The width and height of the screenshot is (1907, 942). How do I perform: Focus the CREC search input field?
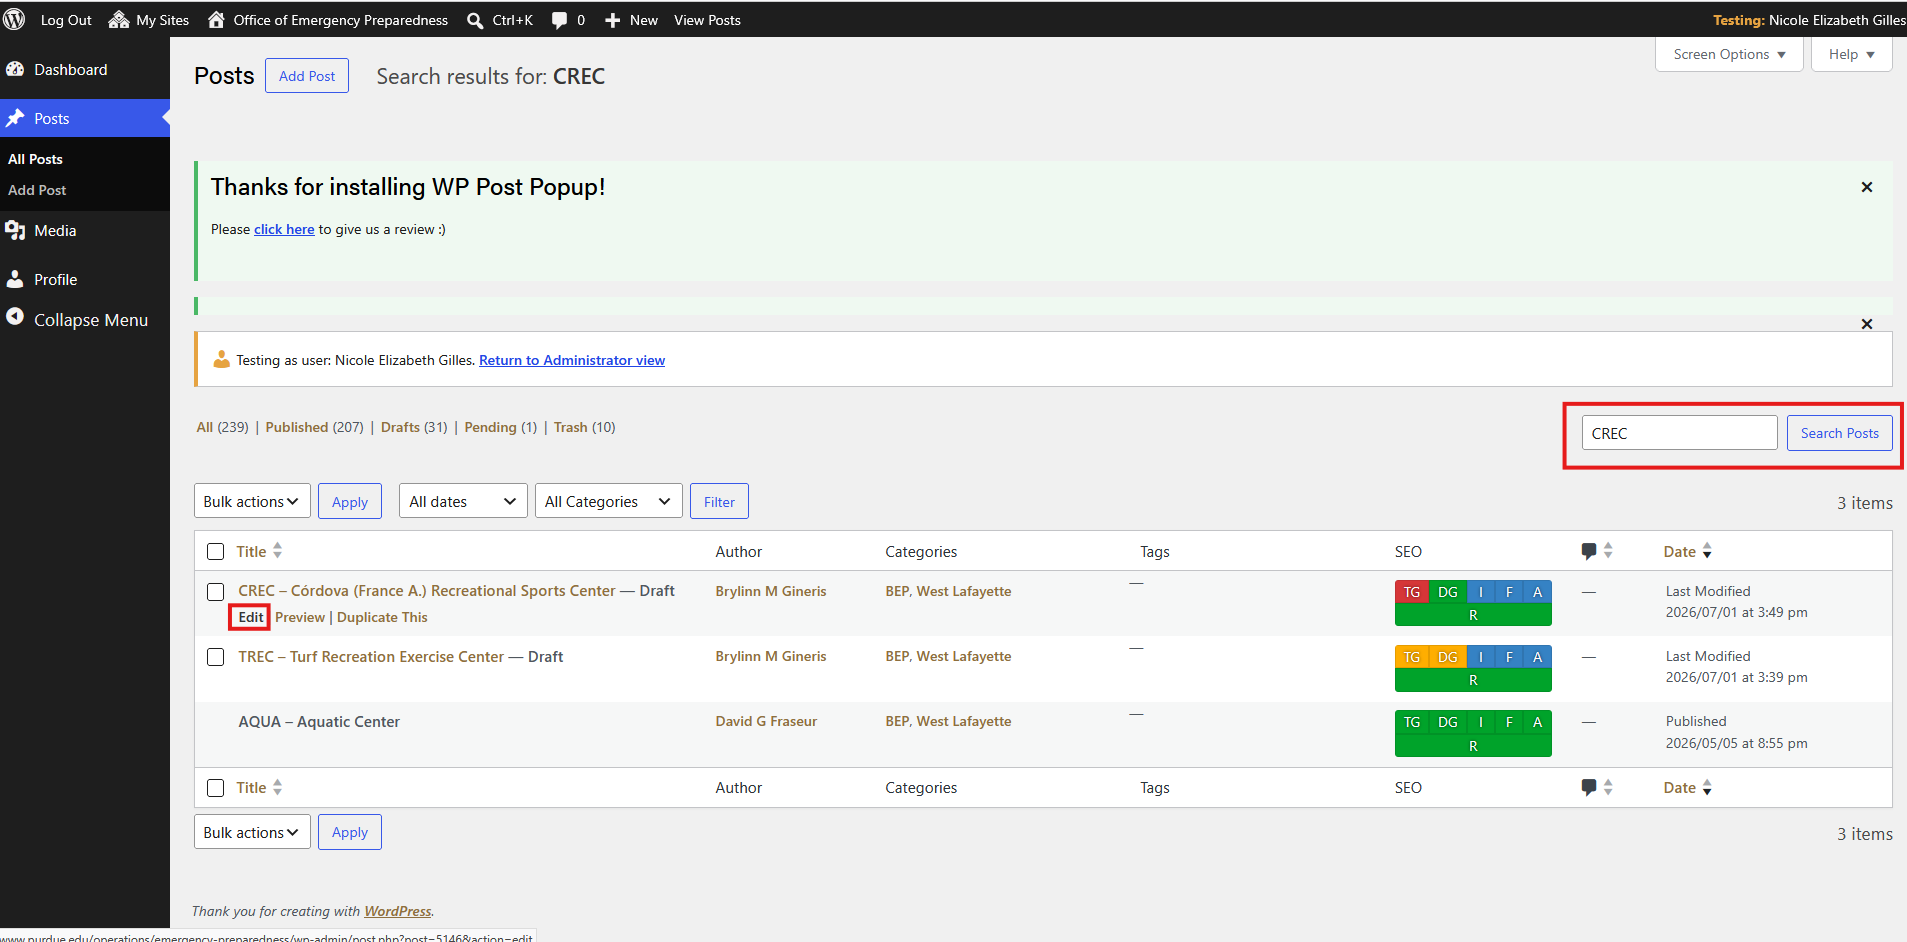click(1679, 433)
